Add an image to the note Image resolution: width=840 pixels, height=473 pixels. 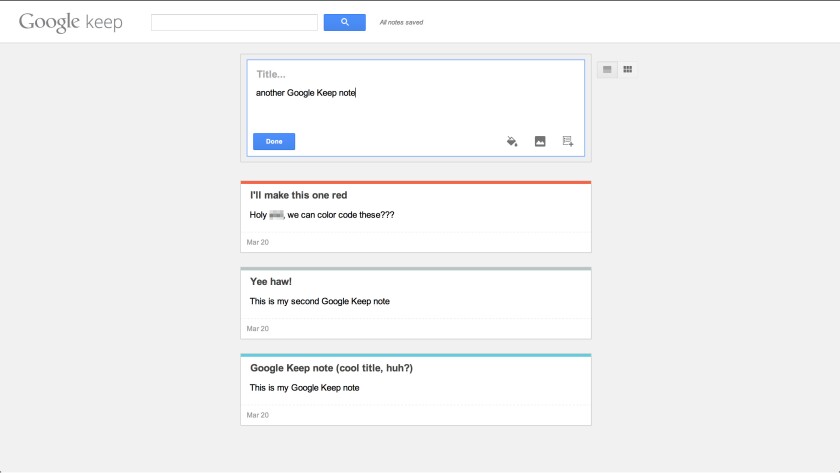pyautogui.click(x=540, y=141)
